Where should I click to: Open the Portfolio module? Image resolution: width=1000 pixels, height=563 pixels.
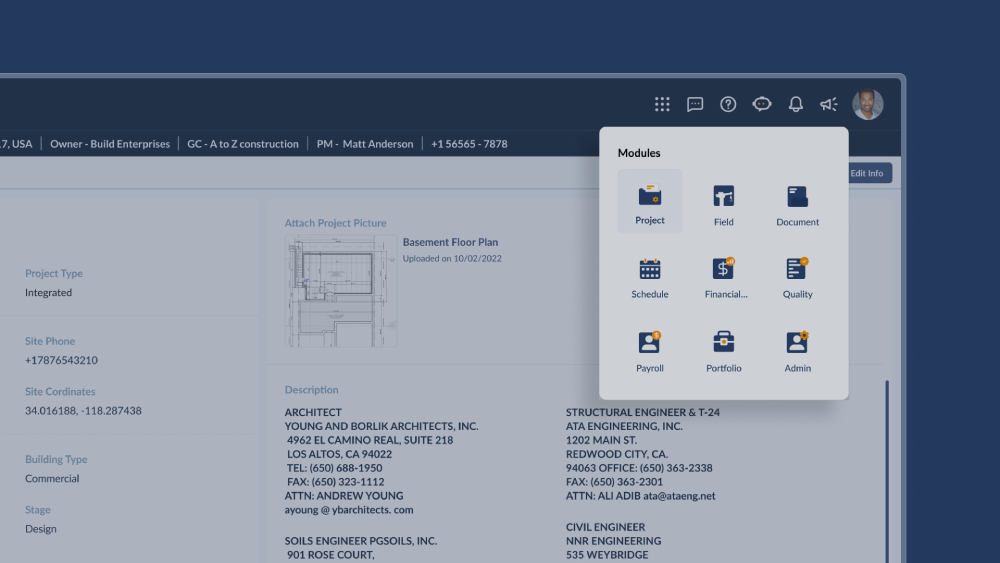723,351
